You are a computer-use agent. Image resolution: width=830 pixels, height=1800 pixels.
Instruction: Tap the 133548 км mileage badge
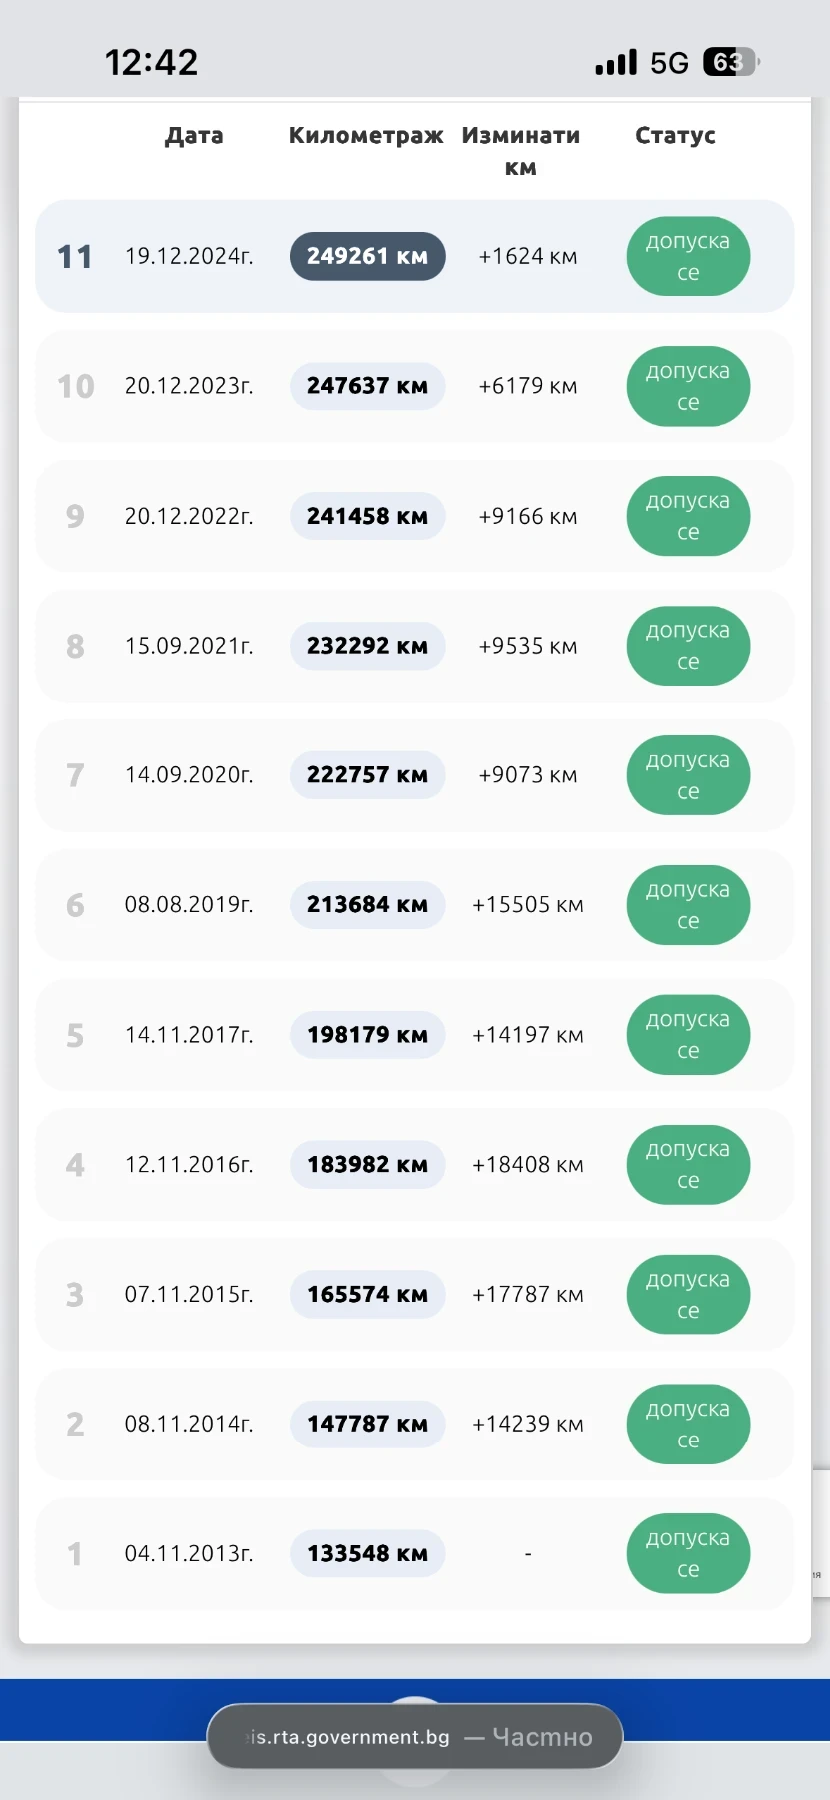pyautogui.click(x=367, y=1553)
